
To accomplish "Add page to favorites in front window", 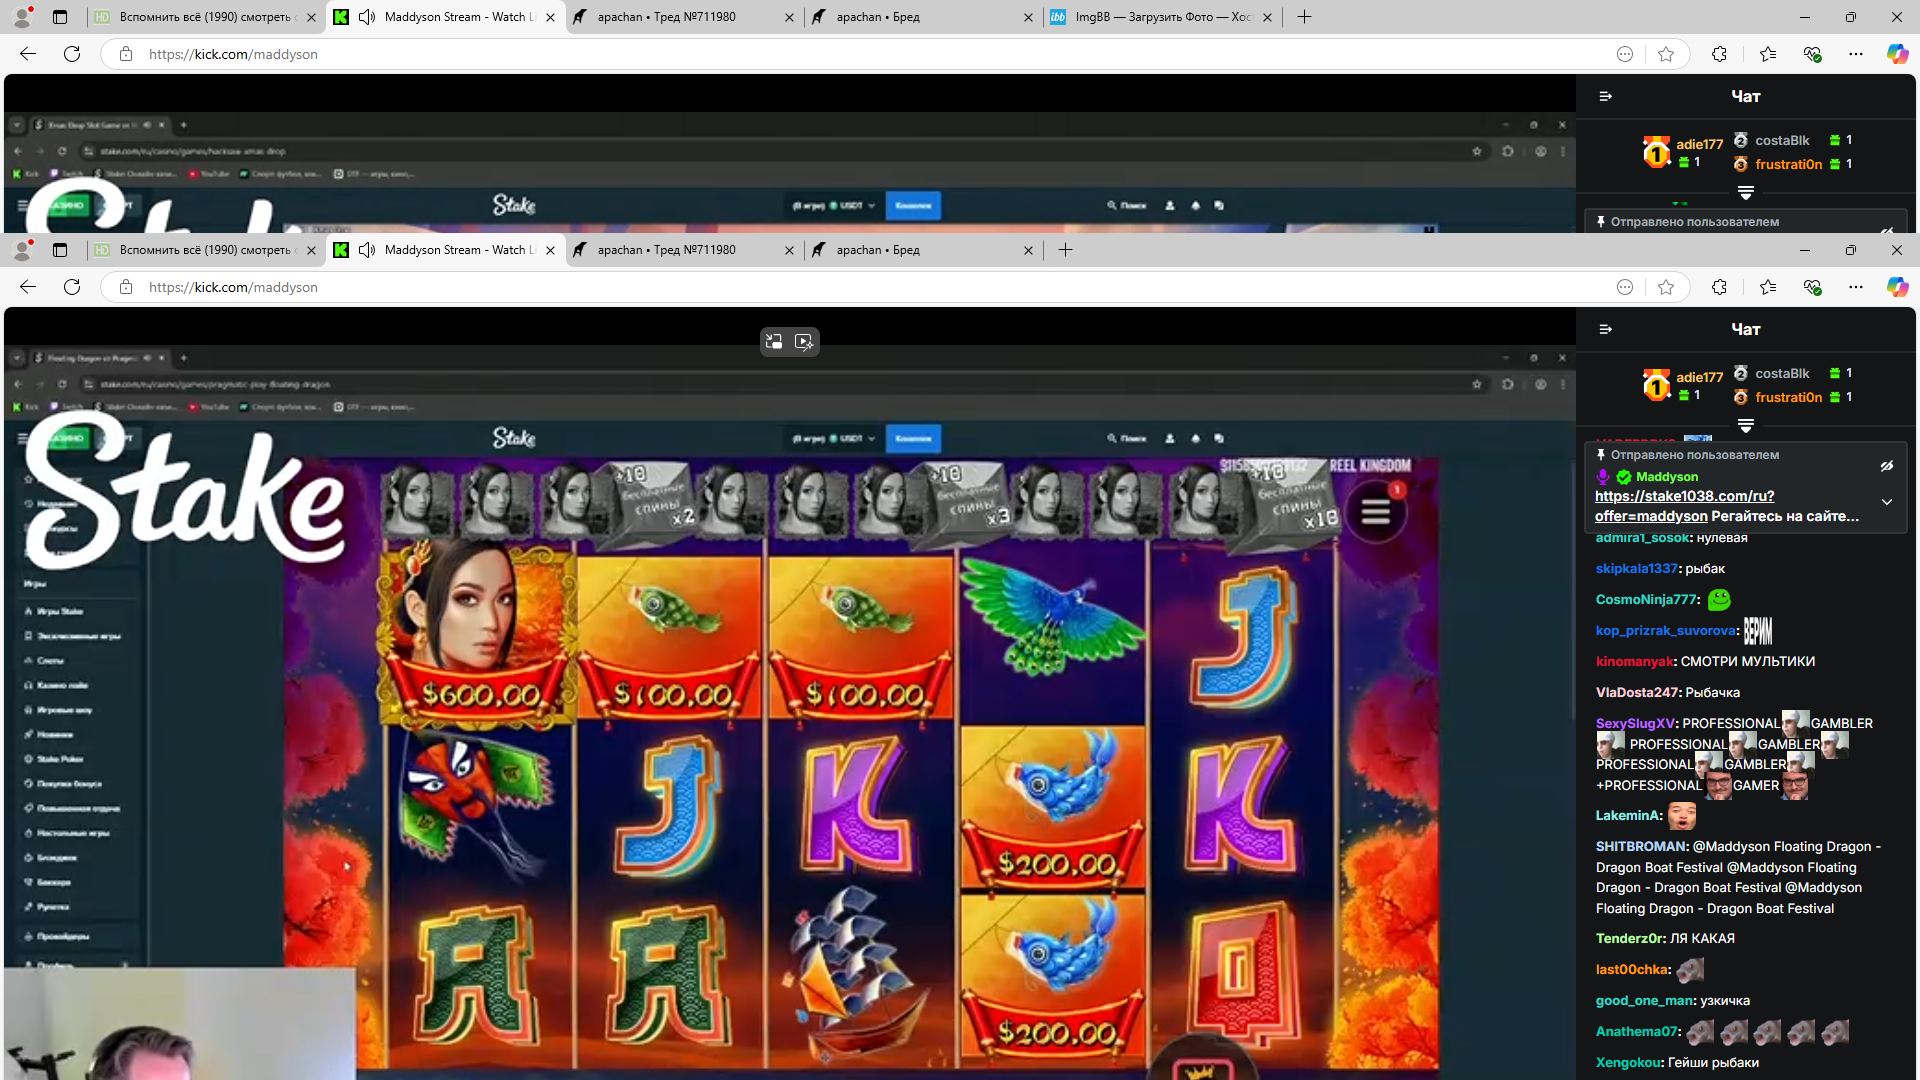I will (1666, 287).
